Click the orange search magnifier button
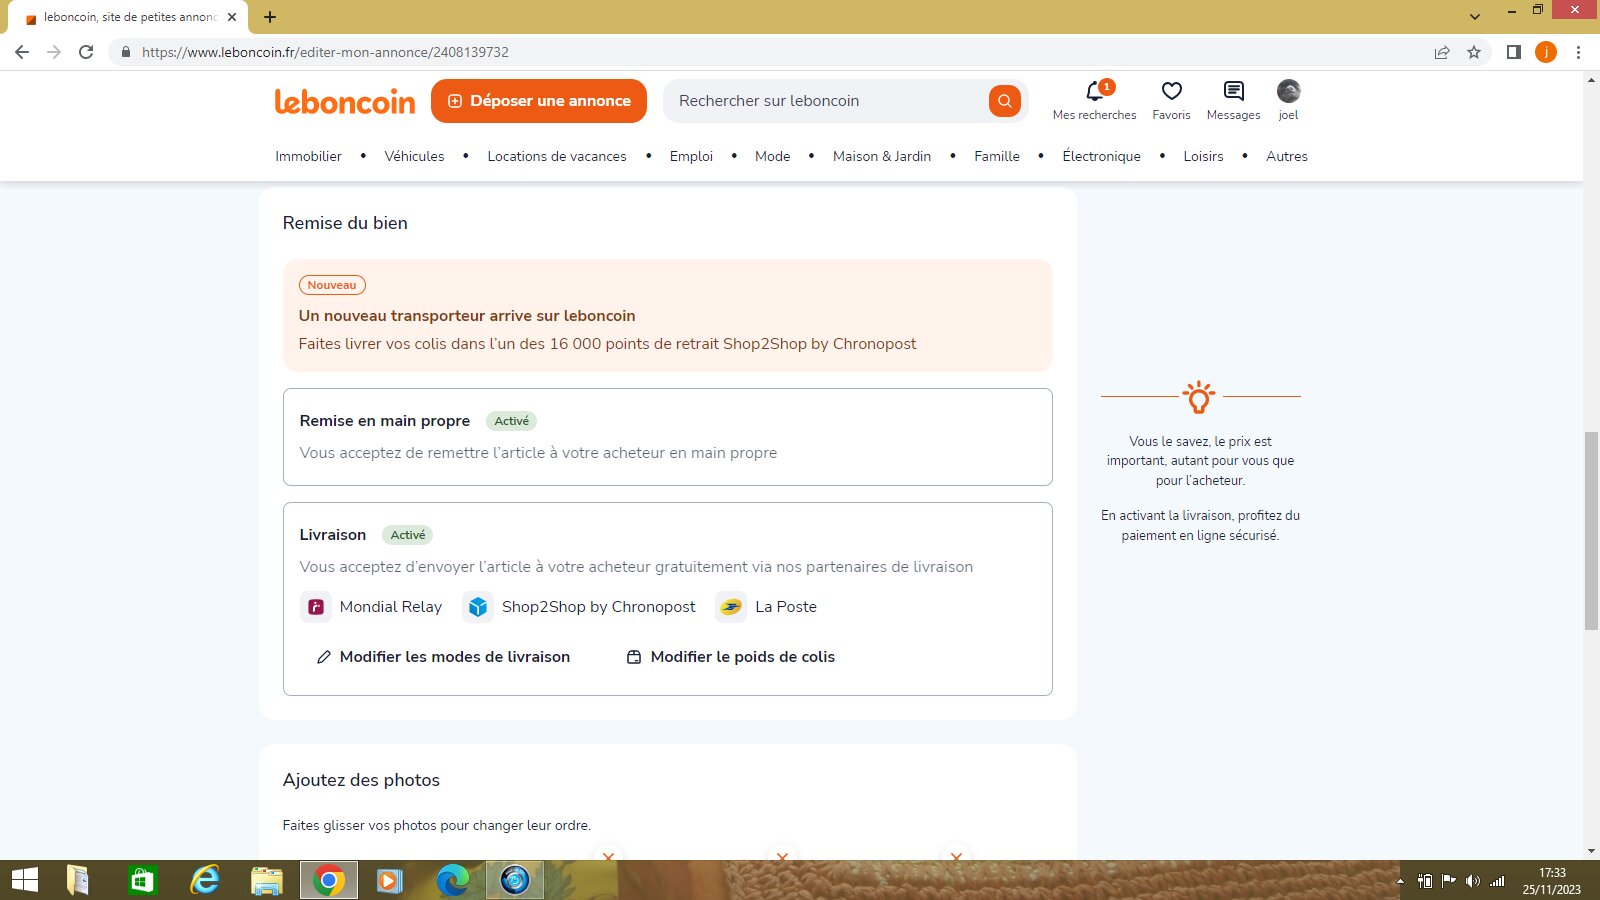Viewport: 1600px width, 900px height. point(1005,101)
